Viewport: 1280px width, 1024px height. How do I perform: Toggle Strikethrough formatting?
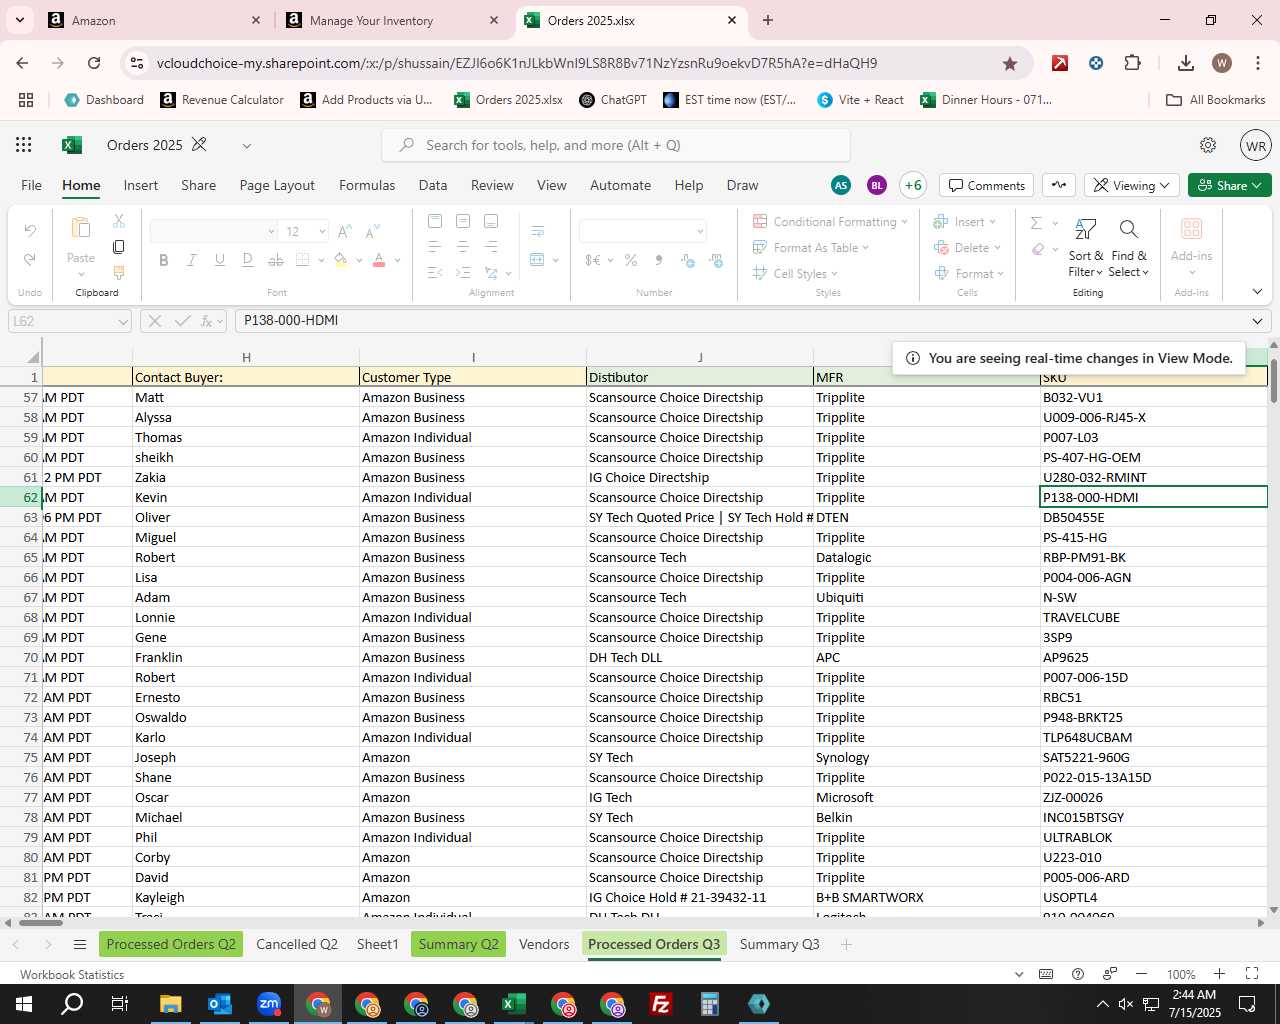tap(276, 260)
